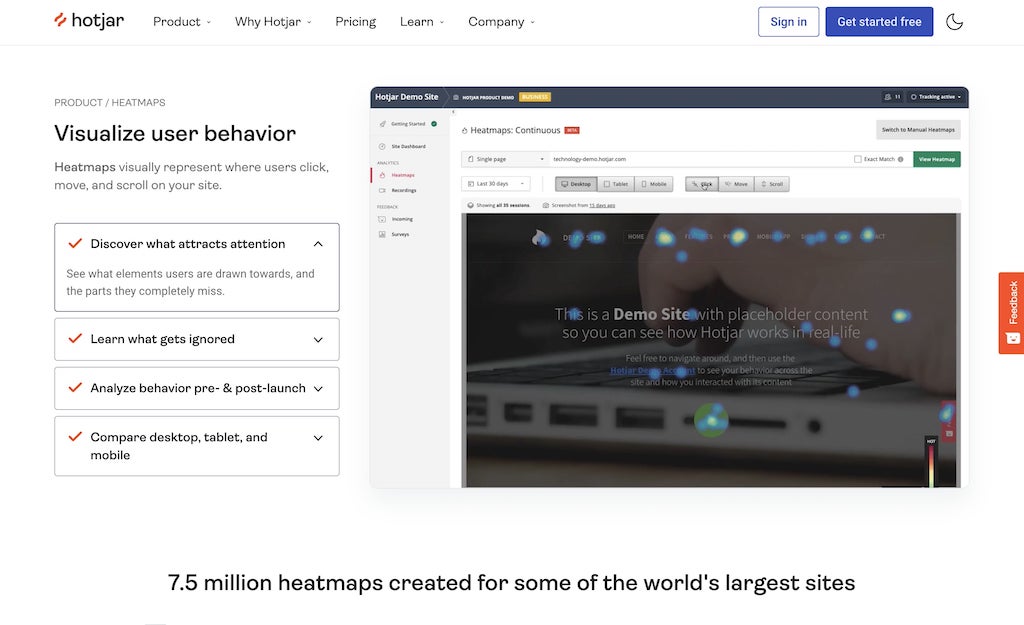1024x625 pixels.
Task: Click the info icon beside Exact Match
Action: pyautogui.click(x=901, y=159)
